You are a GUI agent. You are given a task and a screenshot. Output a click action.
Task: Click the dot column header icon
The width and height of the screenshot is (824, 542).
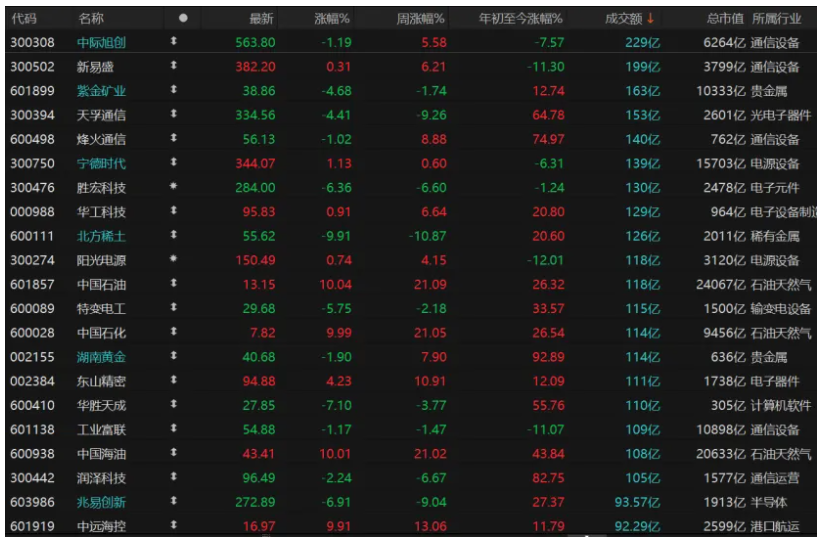coord(182,18)
